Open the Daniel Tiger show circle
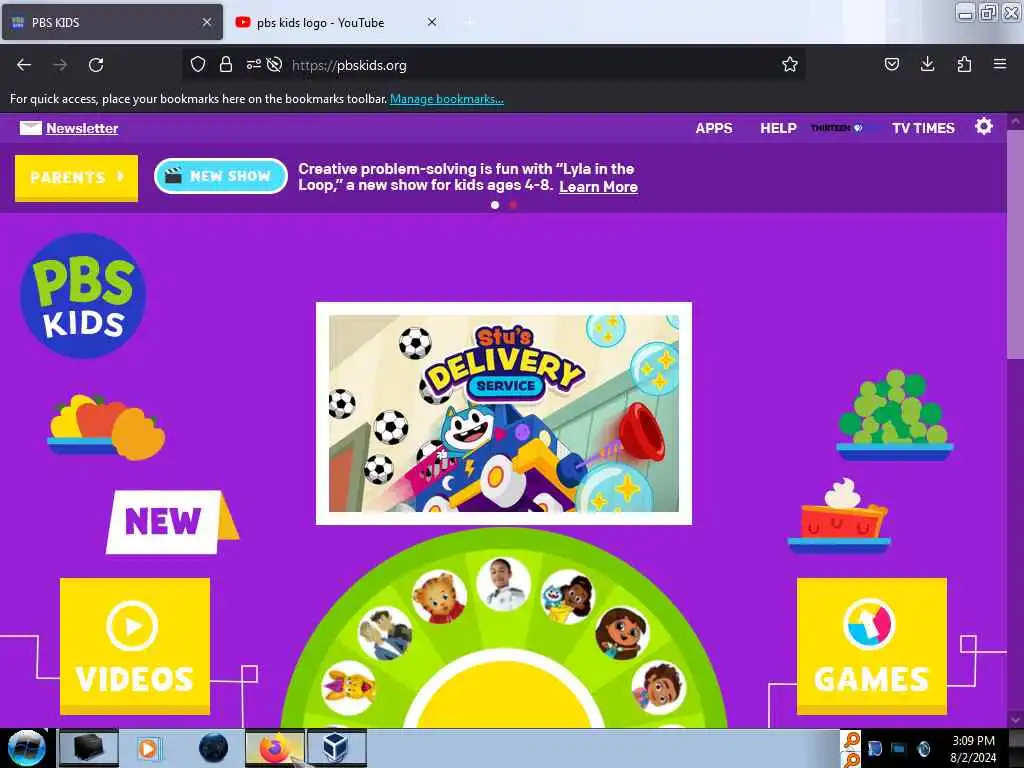The height and width of the screenshot is (768, 1024). 440,597
